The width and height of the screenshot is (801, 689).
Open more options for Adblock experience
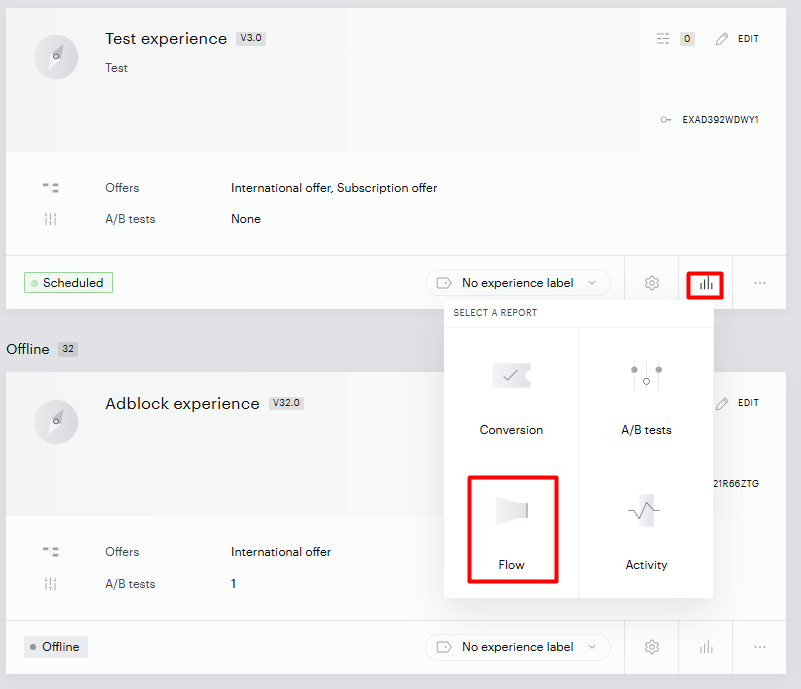pos(760,647)
